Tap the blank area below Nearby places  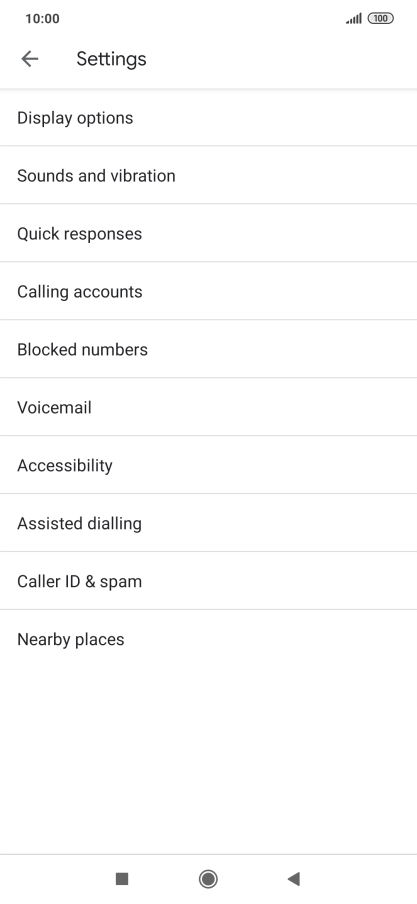coord(208,761)
